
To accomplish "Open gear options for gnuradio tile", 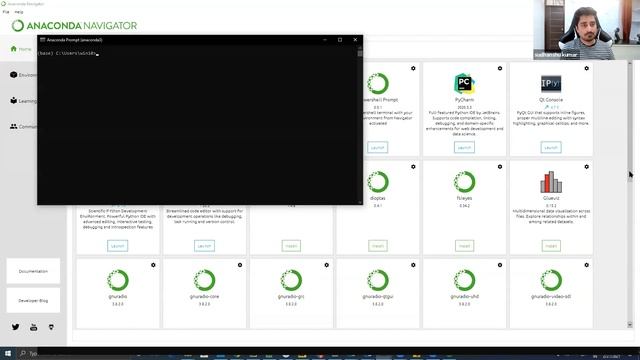I will pyautogui.click(x=153, y=265).
